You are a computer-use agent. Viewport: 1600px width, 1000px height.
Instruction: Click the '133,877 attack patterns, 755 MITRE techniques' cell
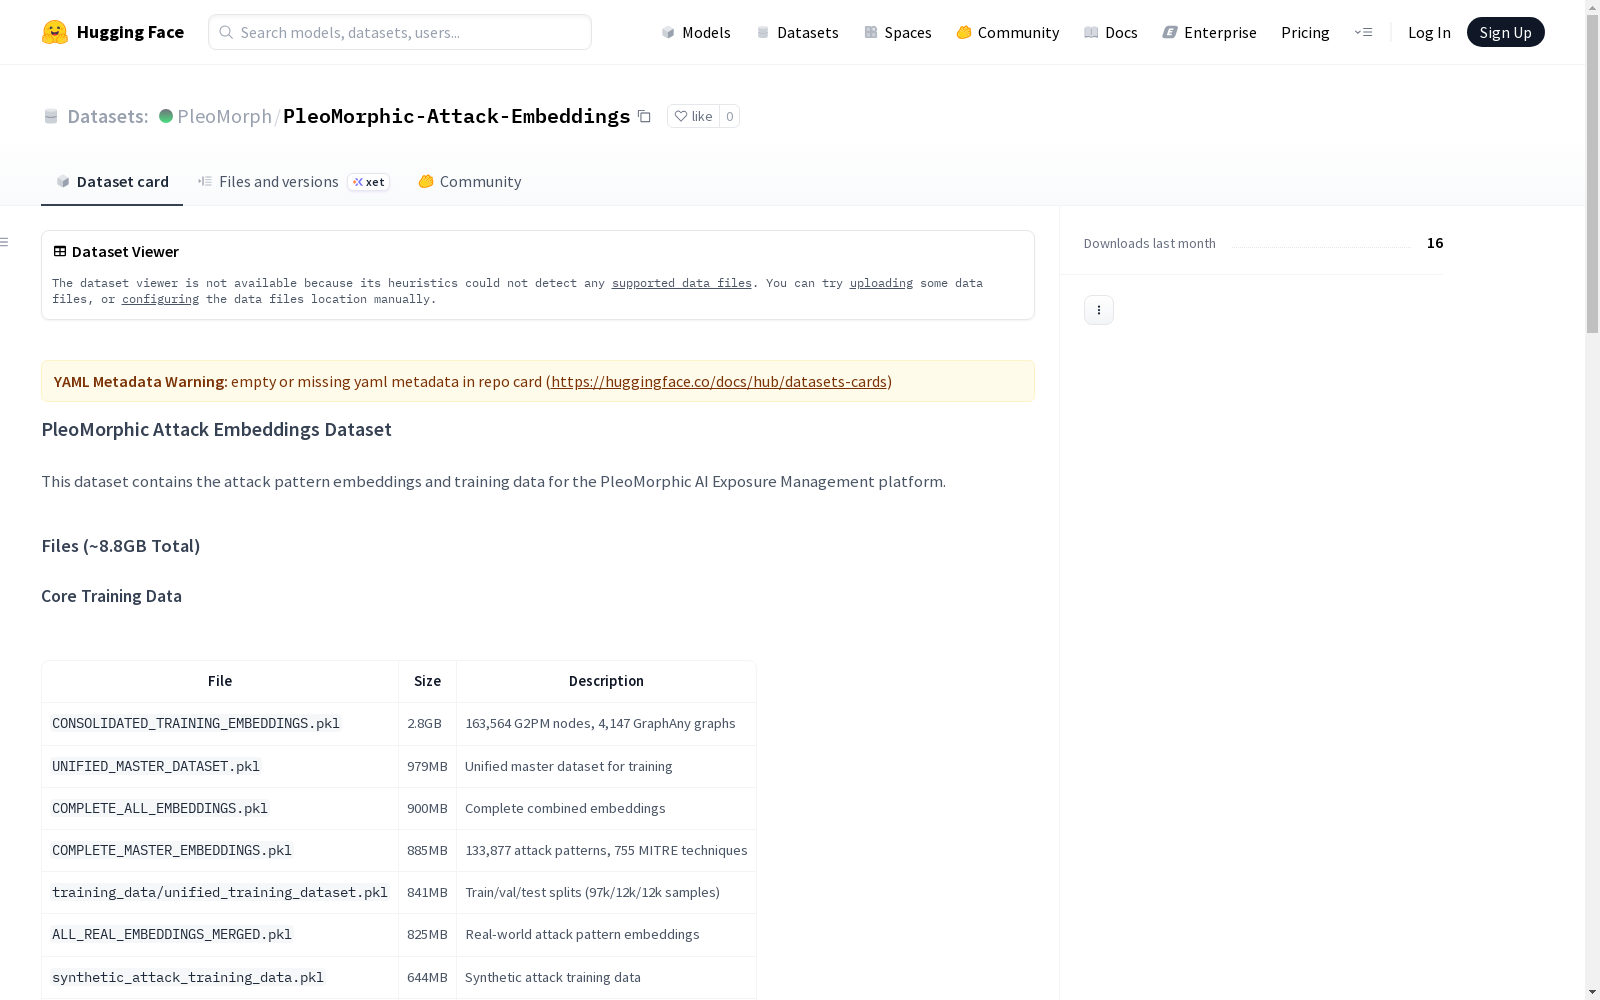(606, 850)
